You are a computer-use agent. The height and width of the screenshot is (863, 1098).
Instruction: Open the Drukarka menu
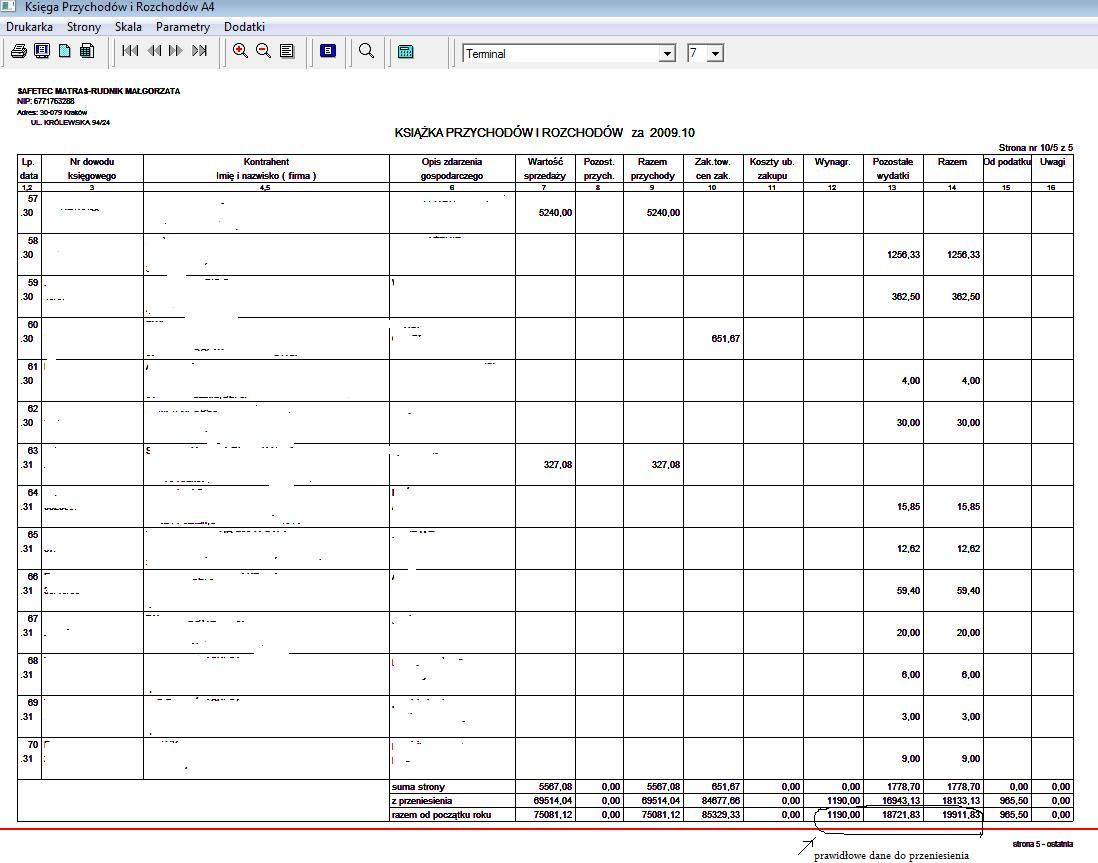pyautogui.click(x=30, y=27)
